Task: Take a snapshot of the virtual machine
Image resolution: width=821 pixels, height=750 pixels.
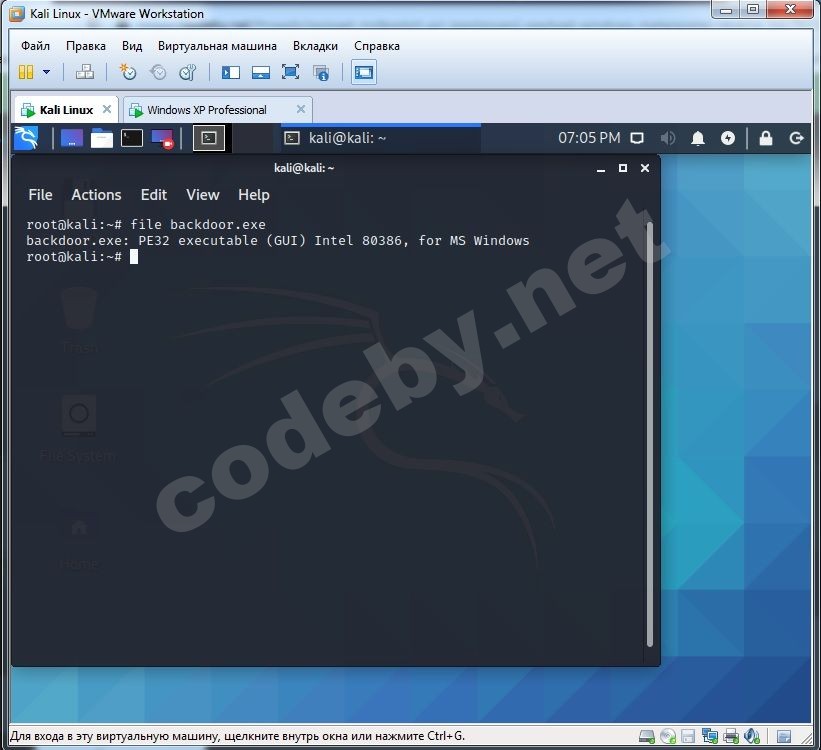Action: pos(127,72)
